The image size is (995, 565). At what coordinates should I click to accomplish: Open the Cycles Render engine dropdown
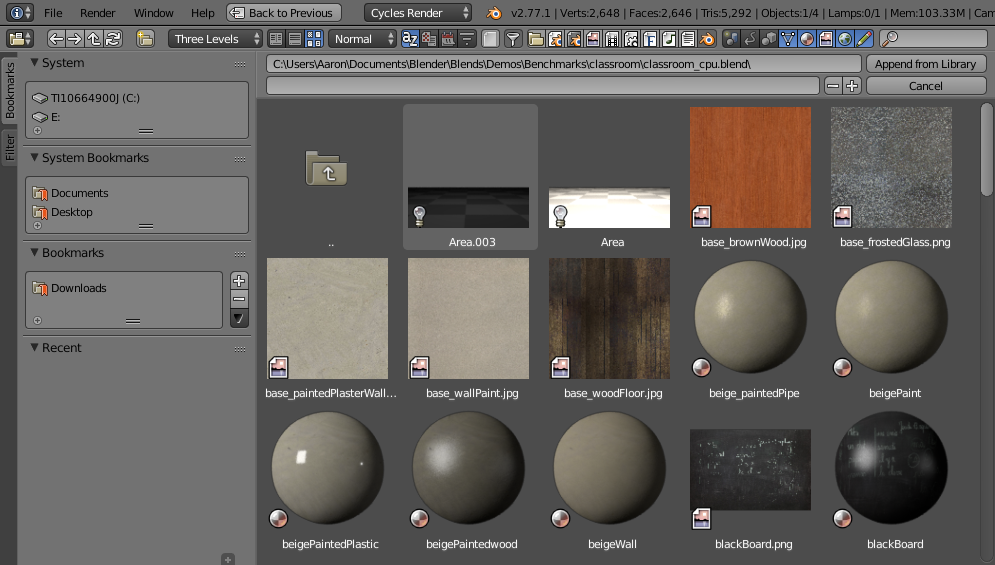(x=418, y=13)
